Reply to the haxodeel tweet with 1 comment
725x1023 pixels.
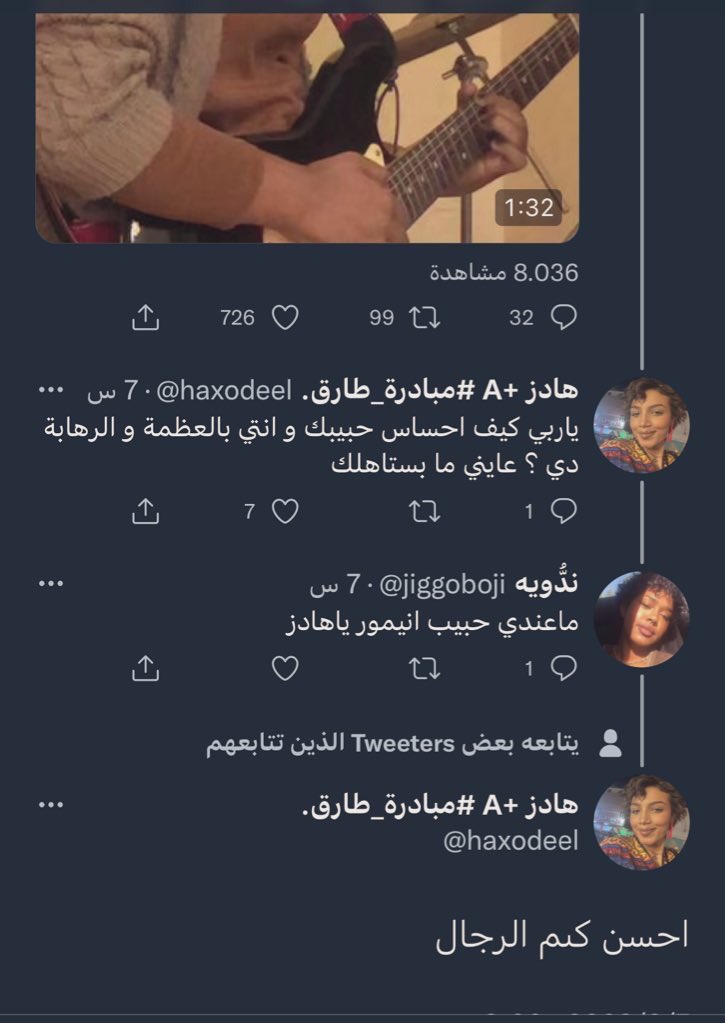coord(563,512)
